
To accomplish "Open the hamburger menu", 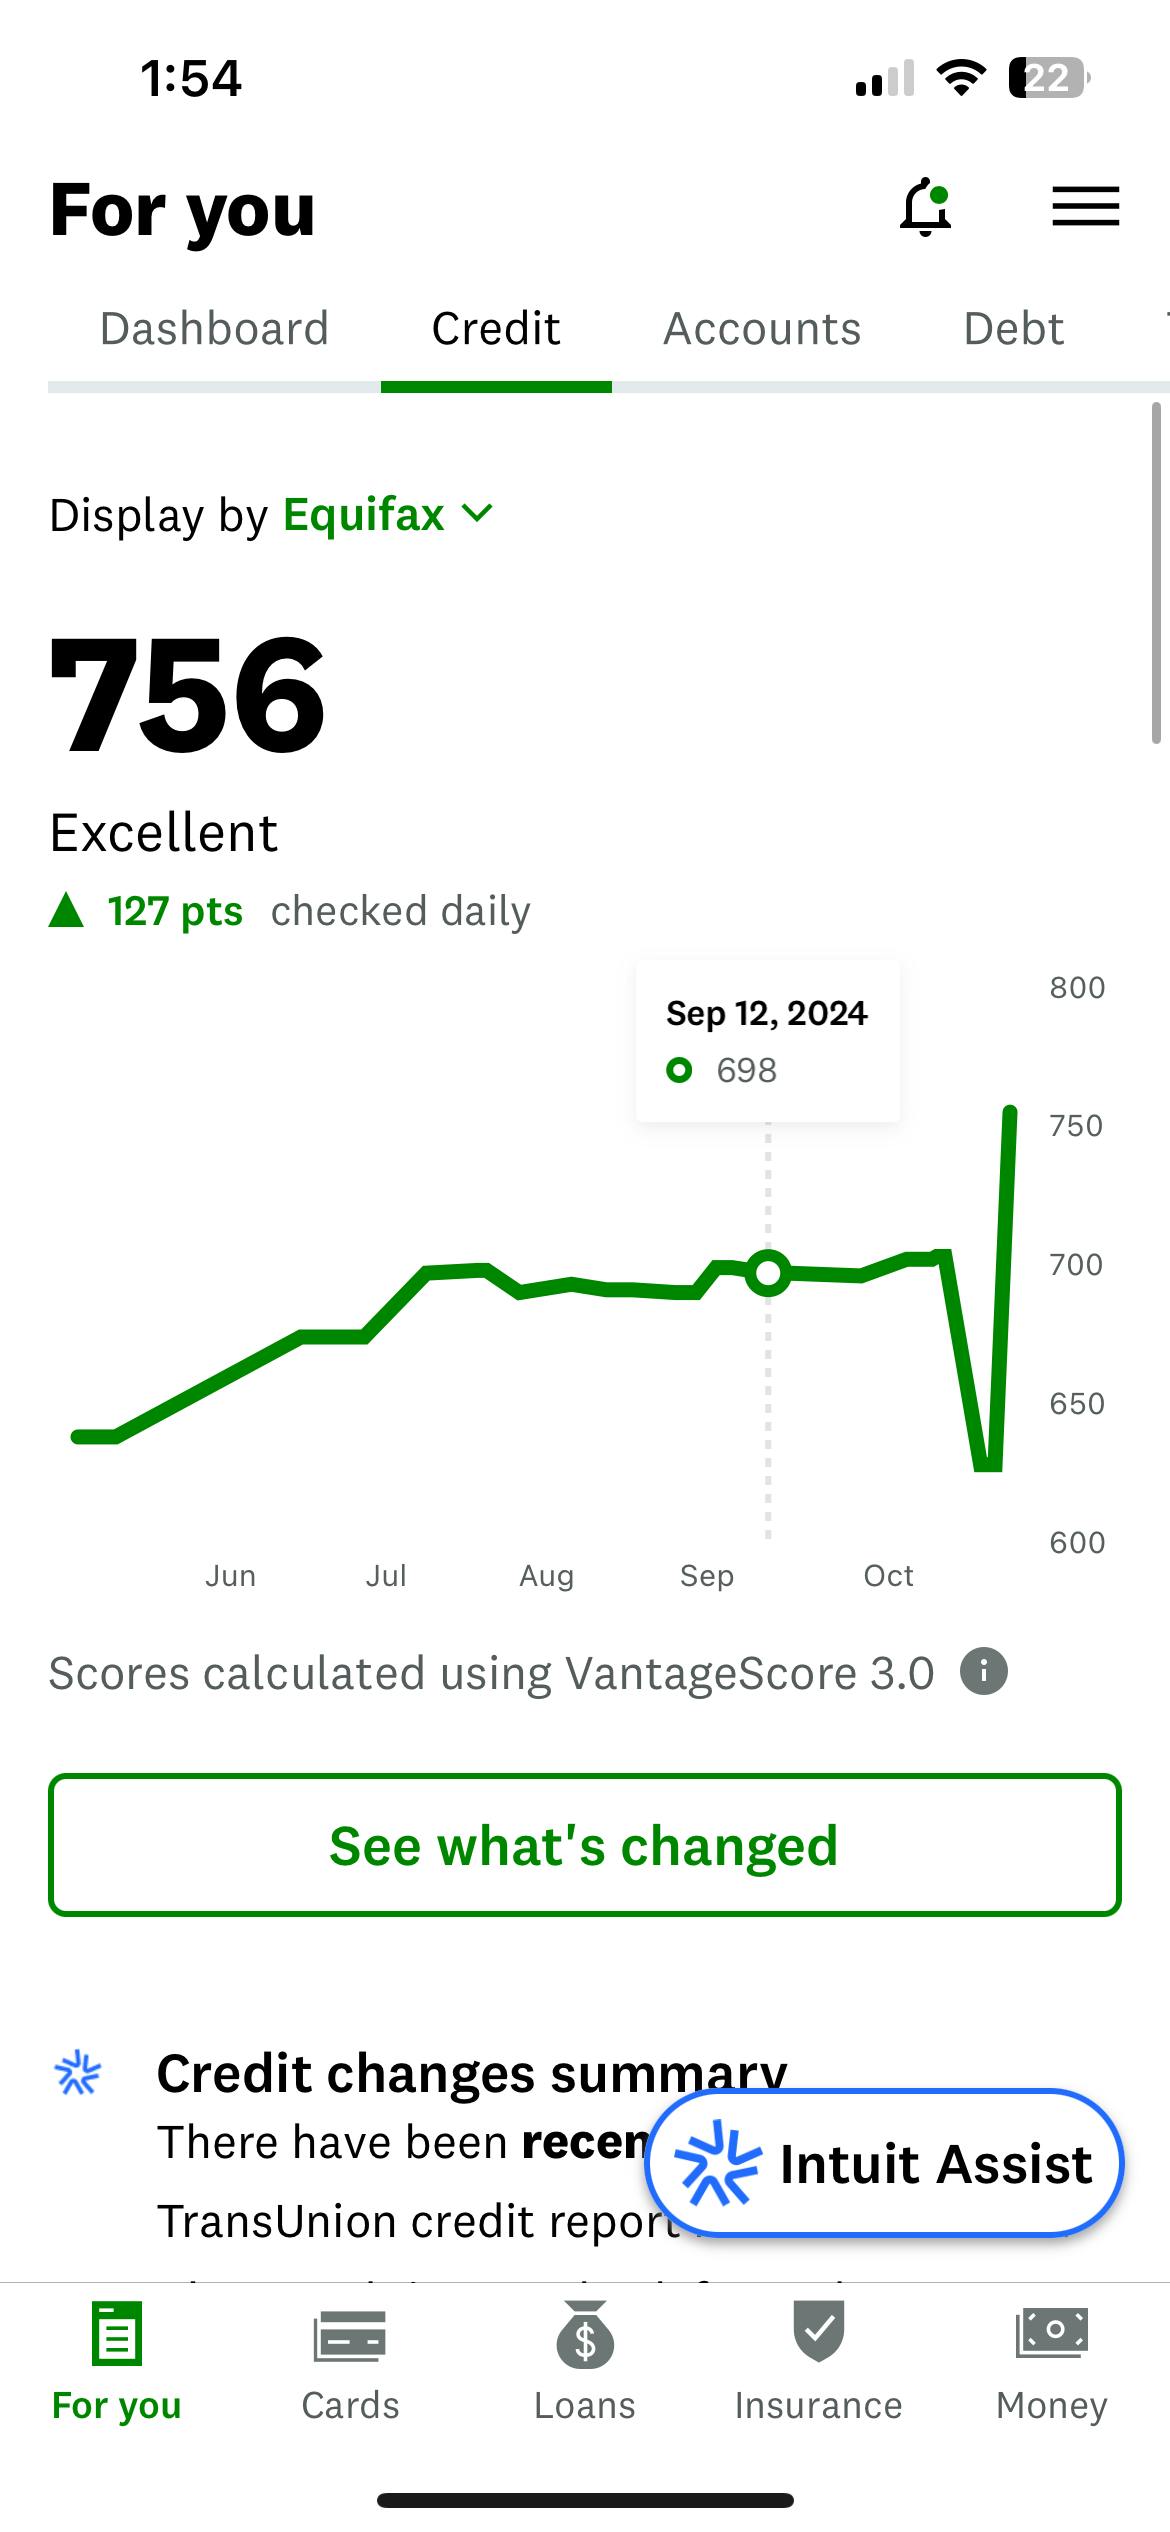I will pos(1085,207).
